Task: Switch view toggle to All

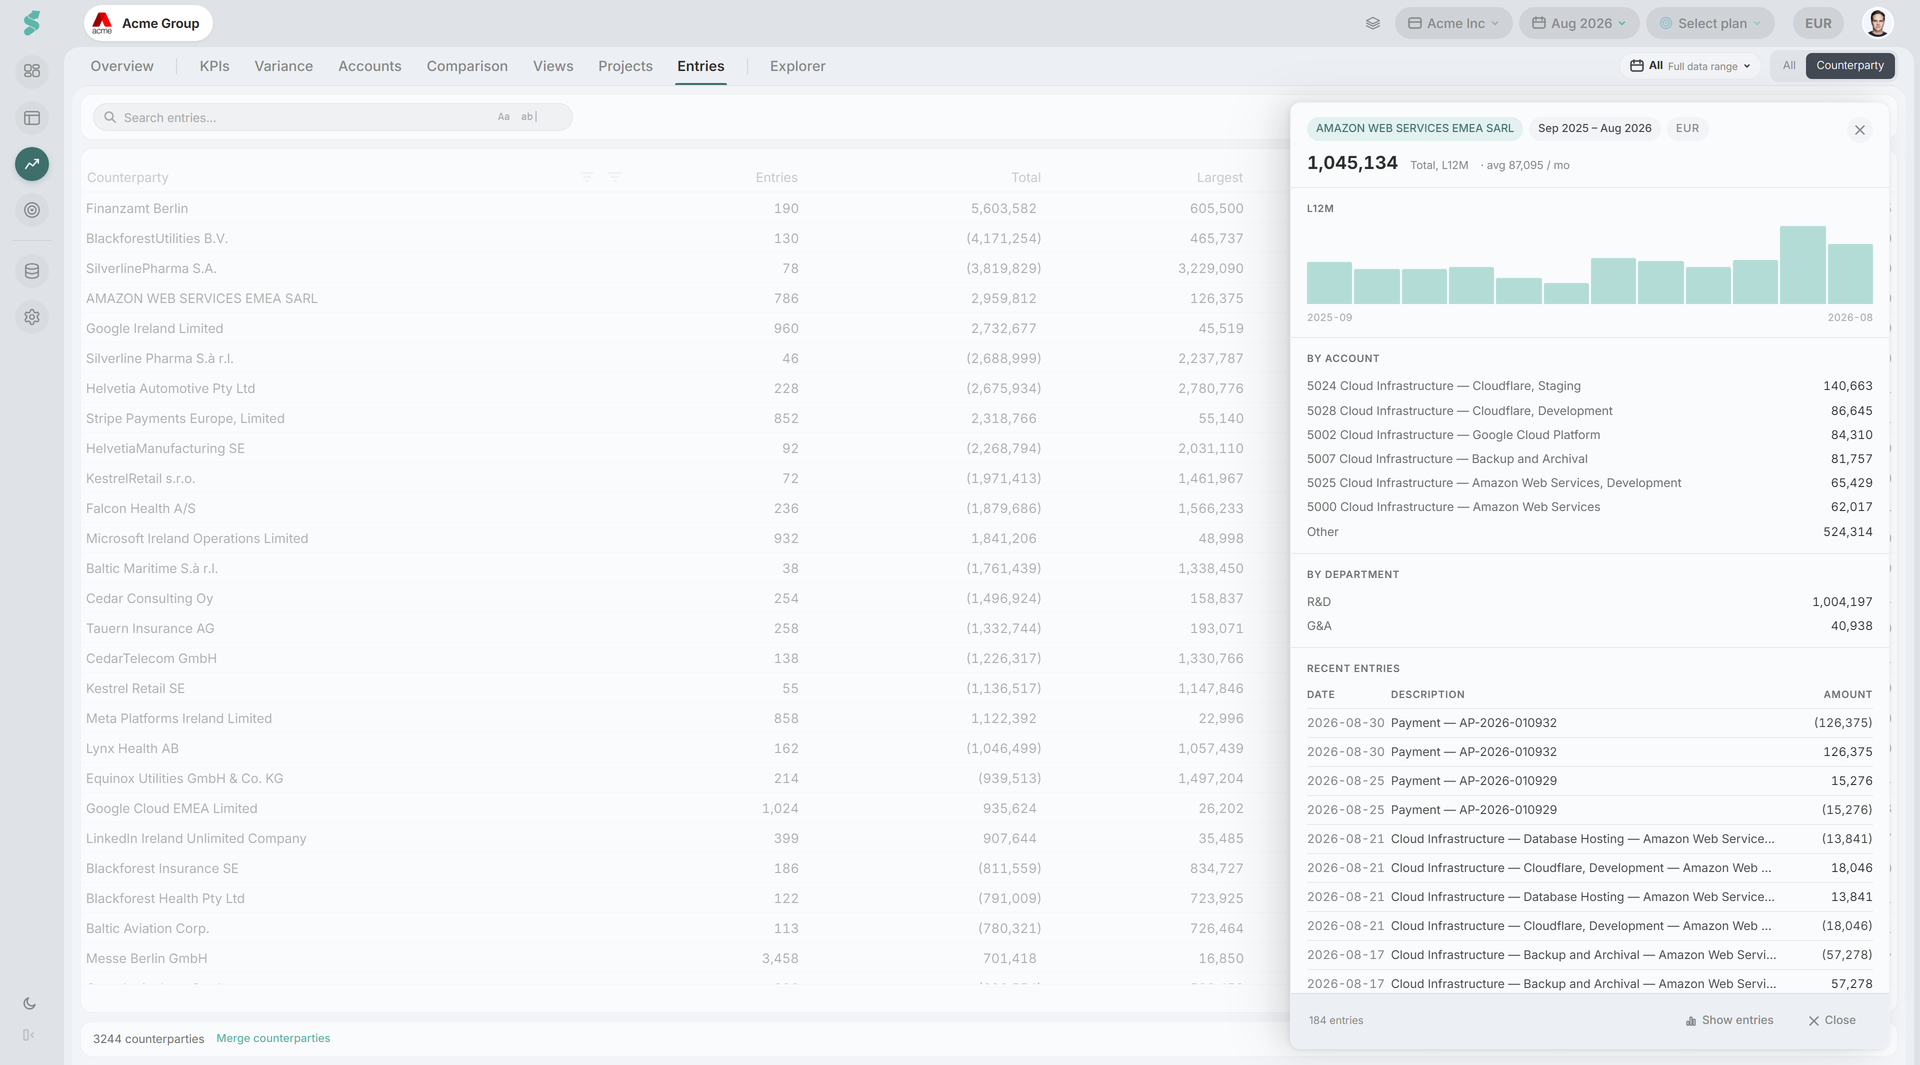Action: click(x=1789, y=66)
